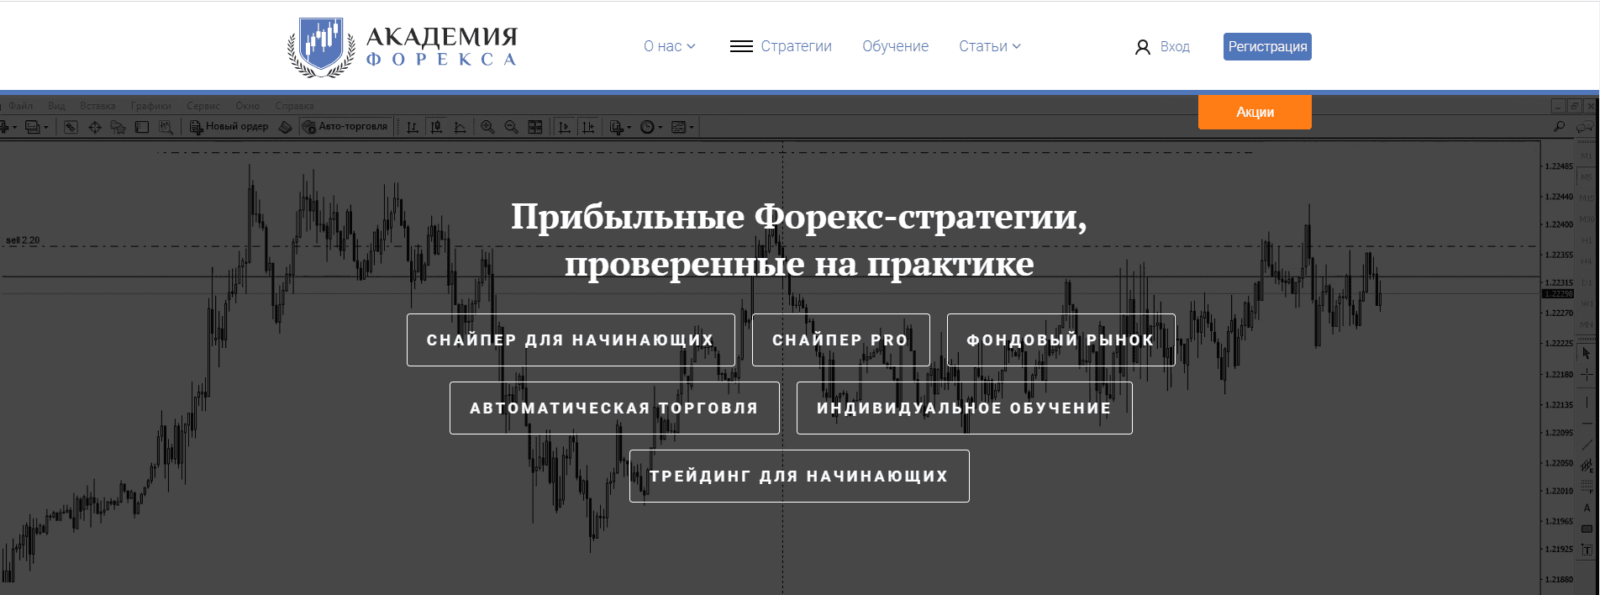The width and height of the screenshot is (1600, 595).
Task: Select Снайпер для начинающих strategy
Action: click(x=571, y=340)
